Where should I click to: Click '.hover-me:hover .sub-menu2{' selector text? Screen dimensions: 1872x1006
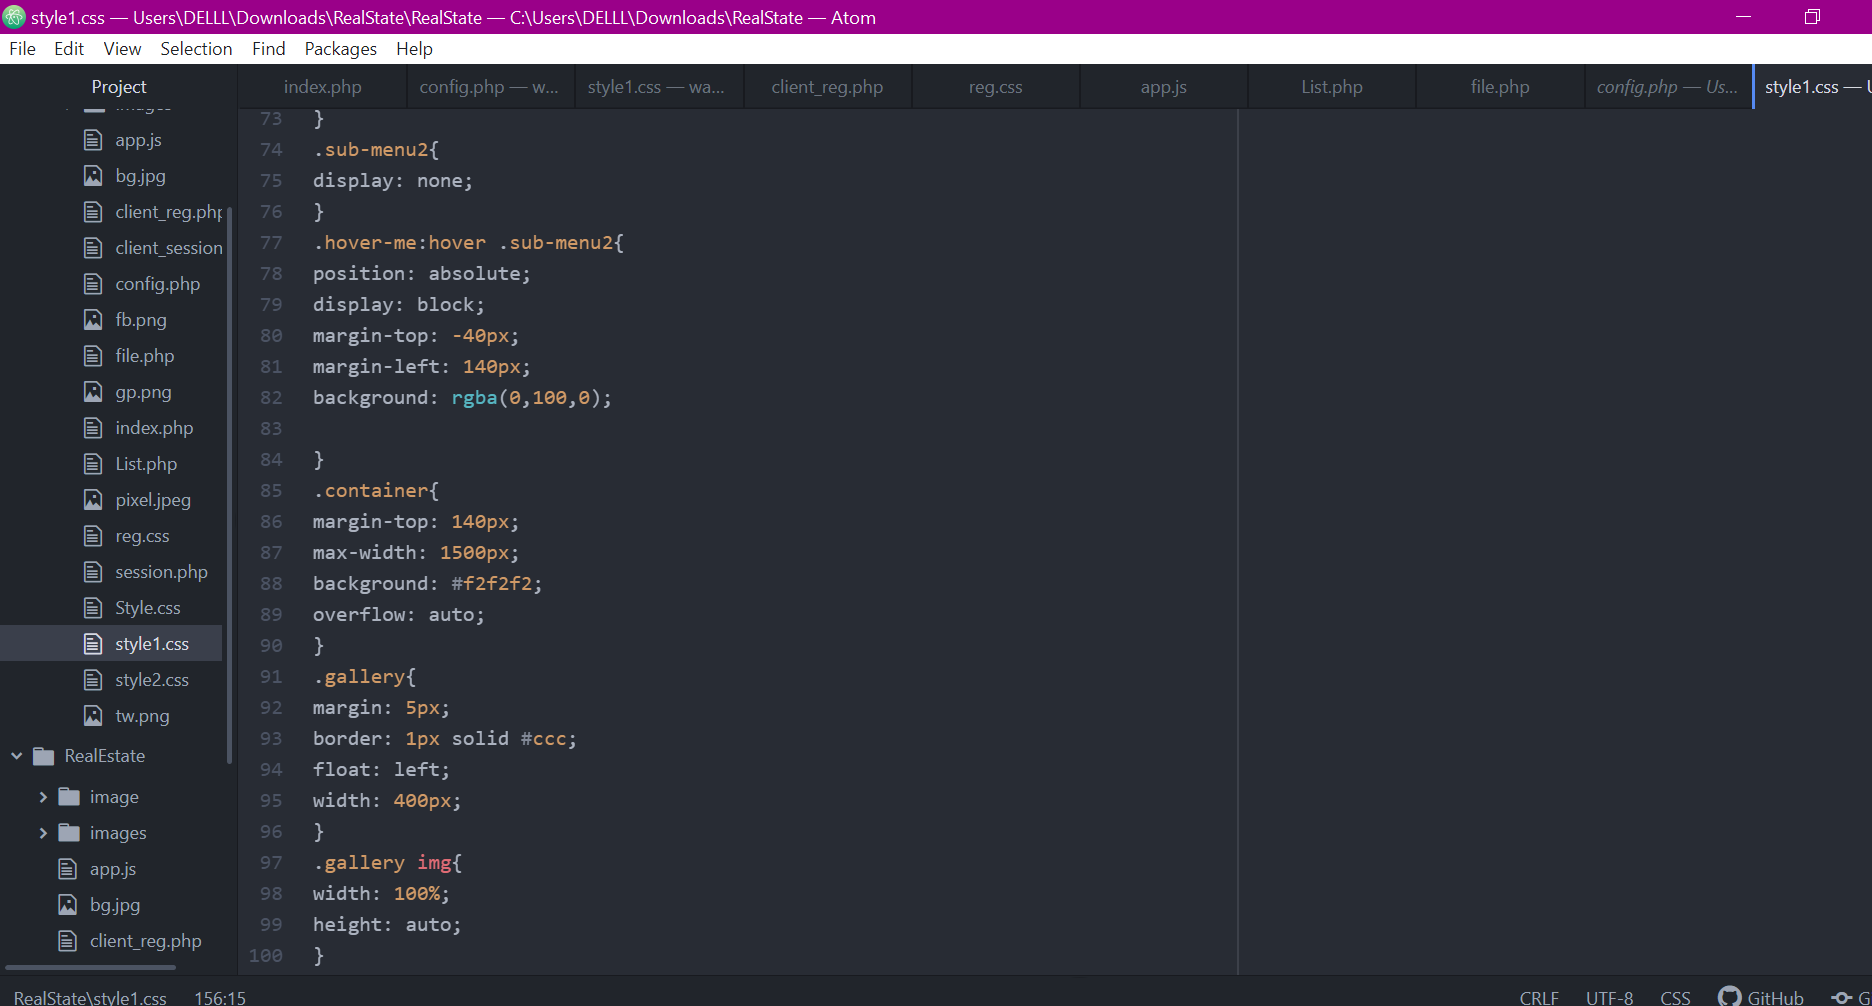[468, 242]
